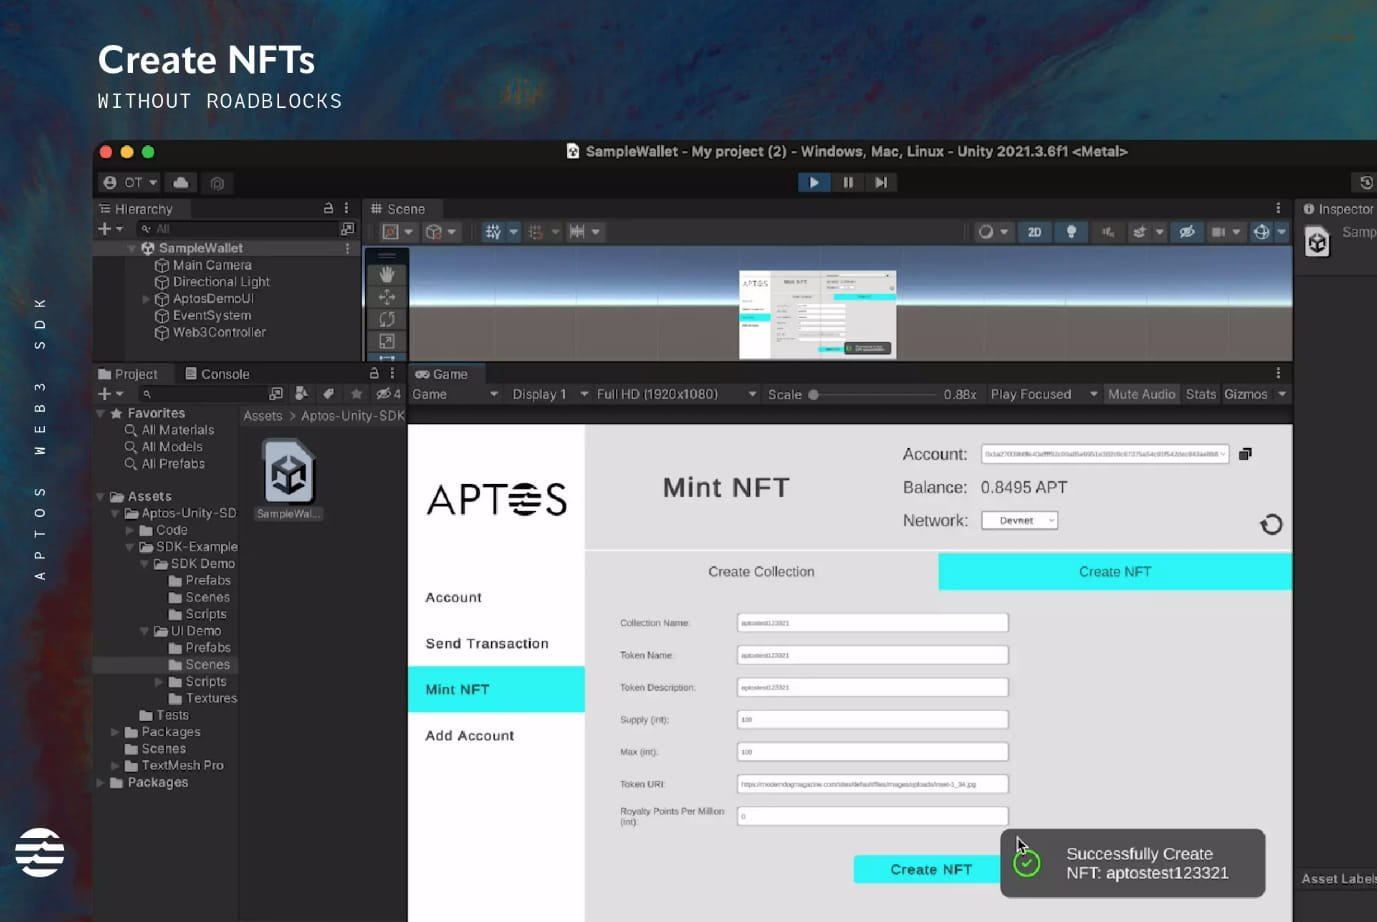Image resolution: width=1377 pixels, height=922 pixels.
Task: Toggle 2D view in Scene
Action: 1034,232
